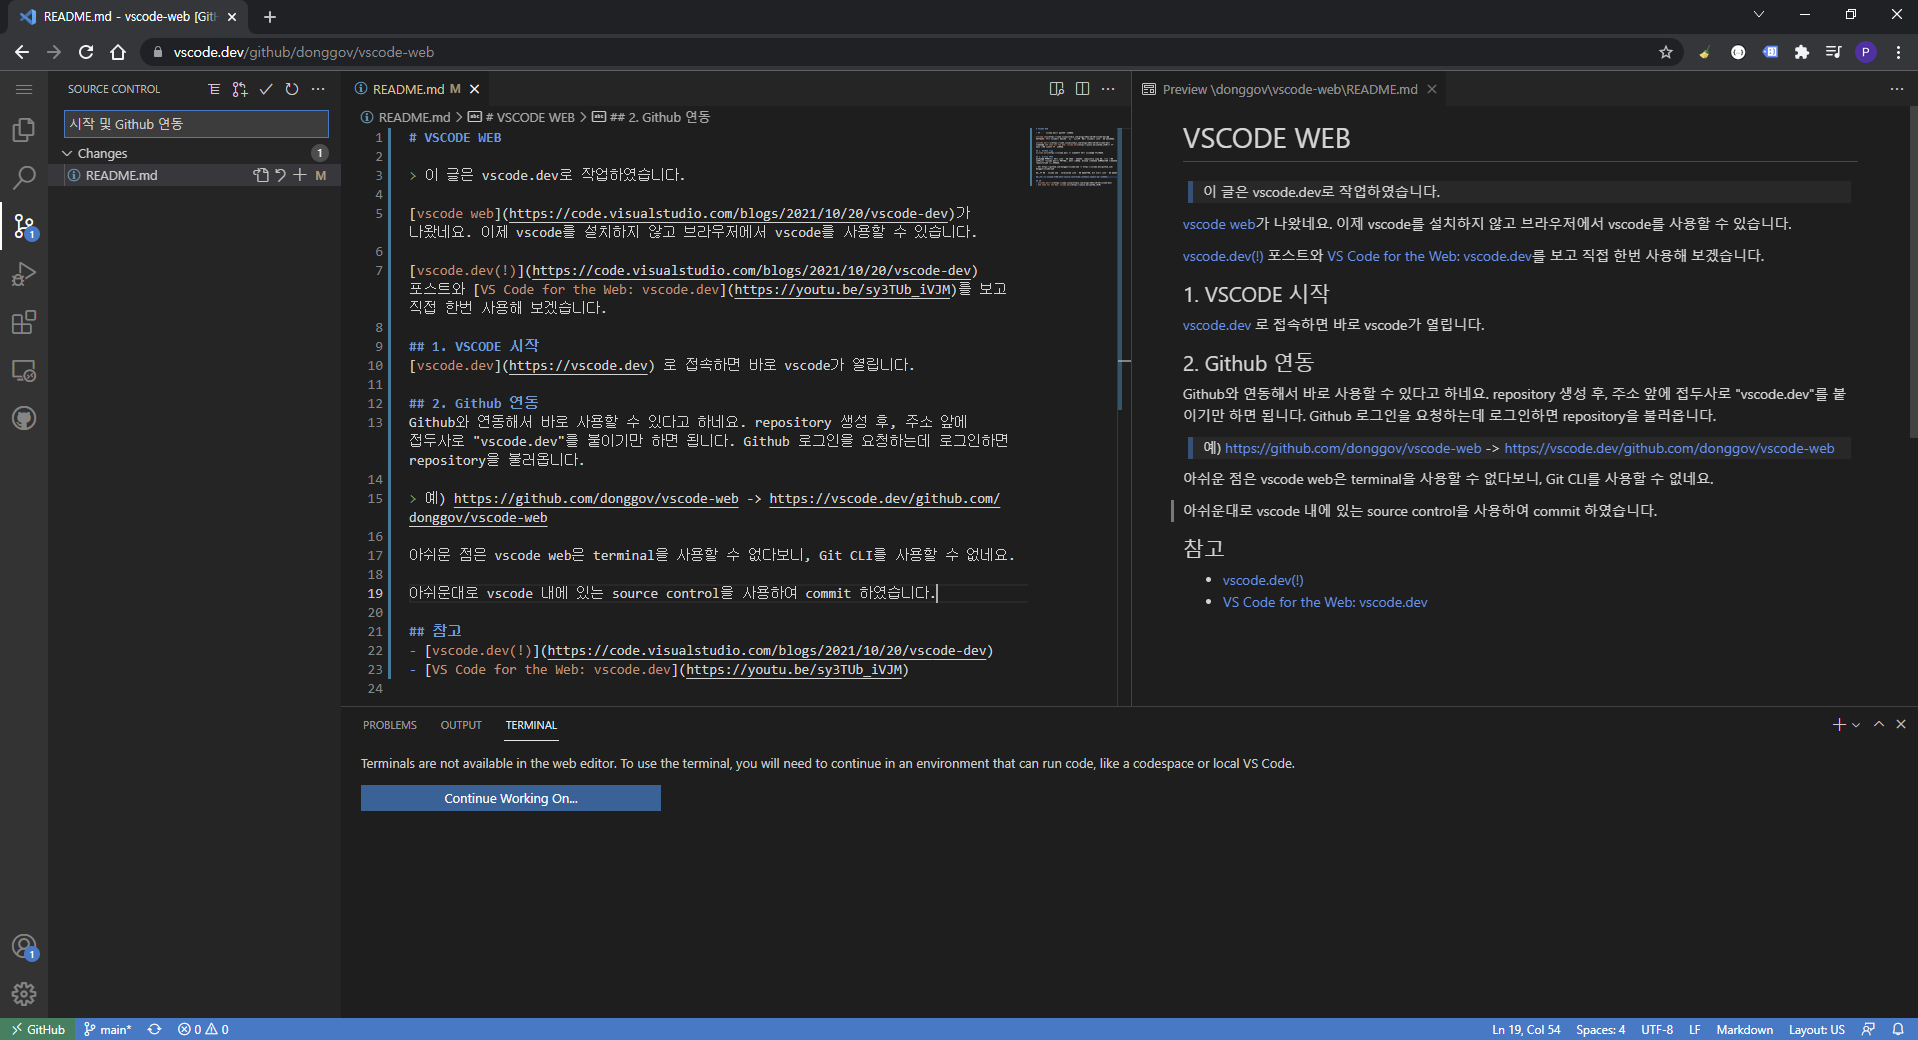
Task: Click '# VSCODE WEB' breadcrumb item
Action: click(522, 117)
